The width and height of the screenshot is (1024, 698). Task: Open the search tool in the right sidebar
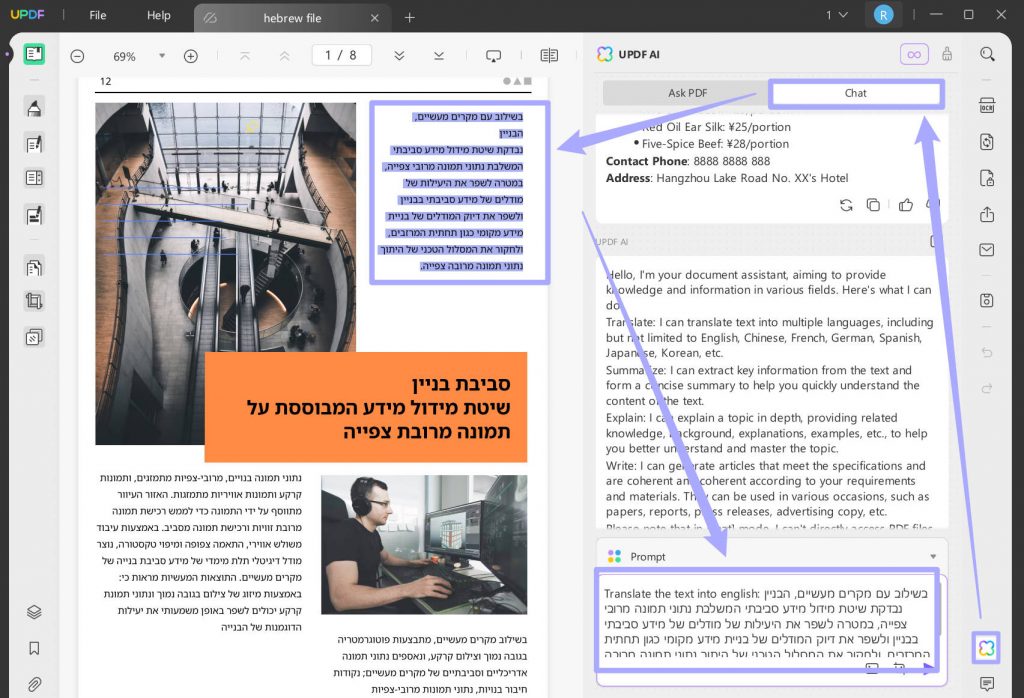[x=987, y=54]
